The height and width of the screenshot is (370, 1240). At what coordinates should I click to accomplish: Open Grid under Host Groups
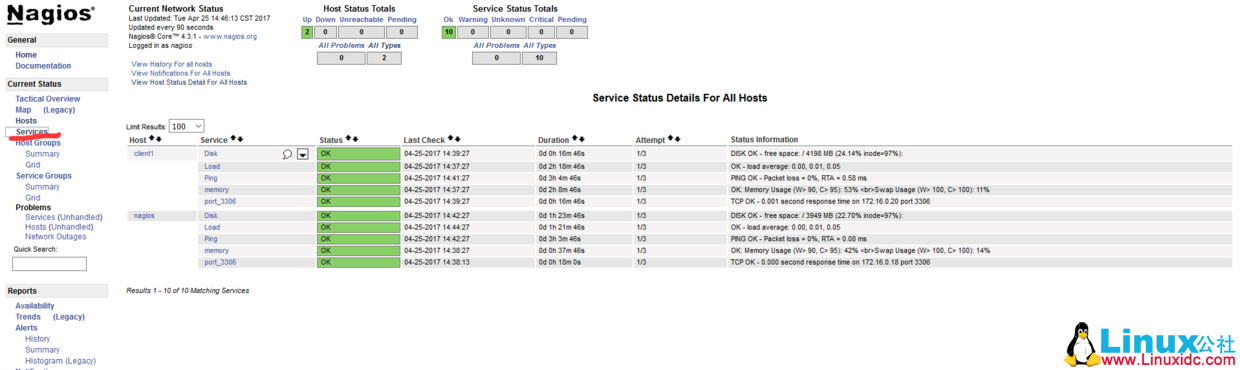pyautogui.click(x=33, y=165)
